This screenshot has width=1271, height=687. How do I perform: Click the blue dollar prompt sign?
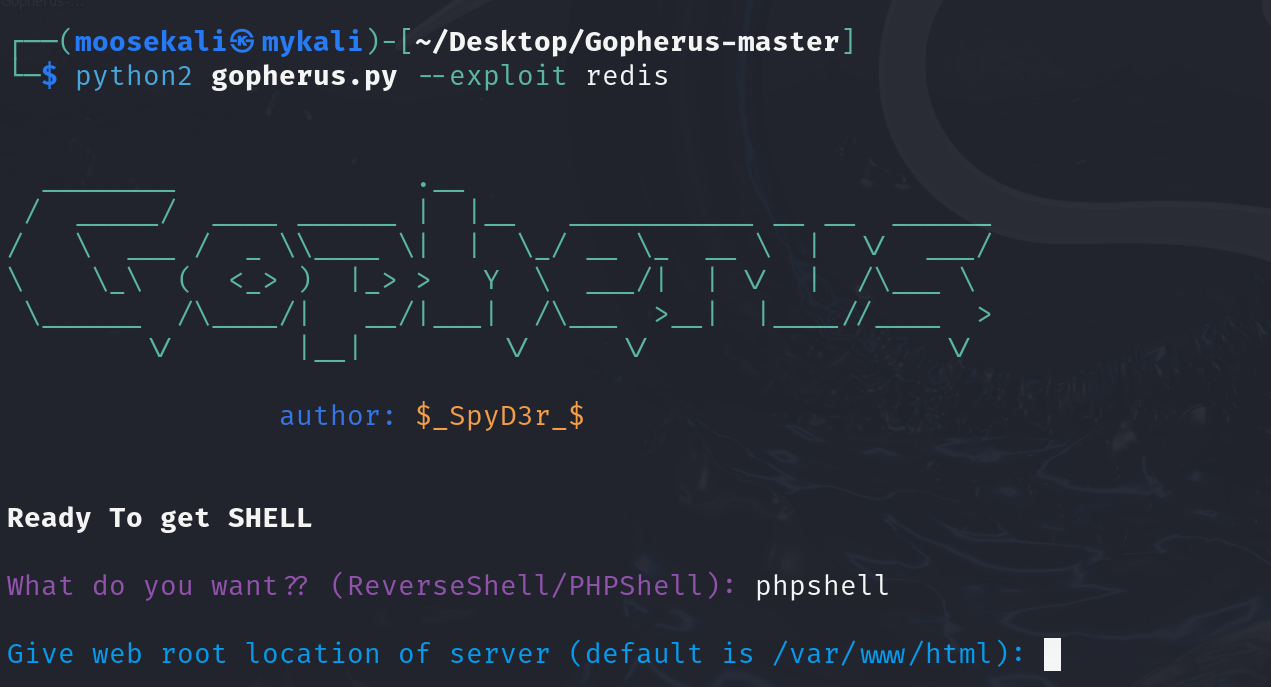click(x=49, y=77)
